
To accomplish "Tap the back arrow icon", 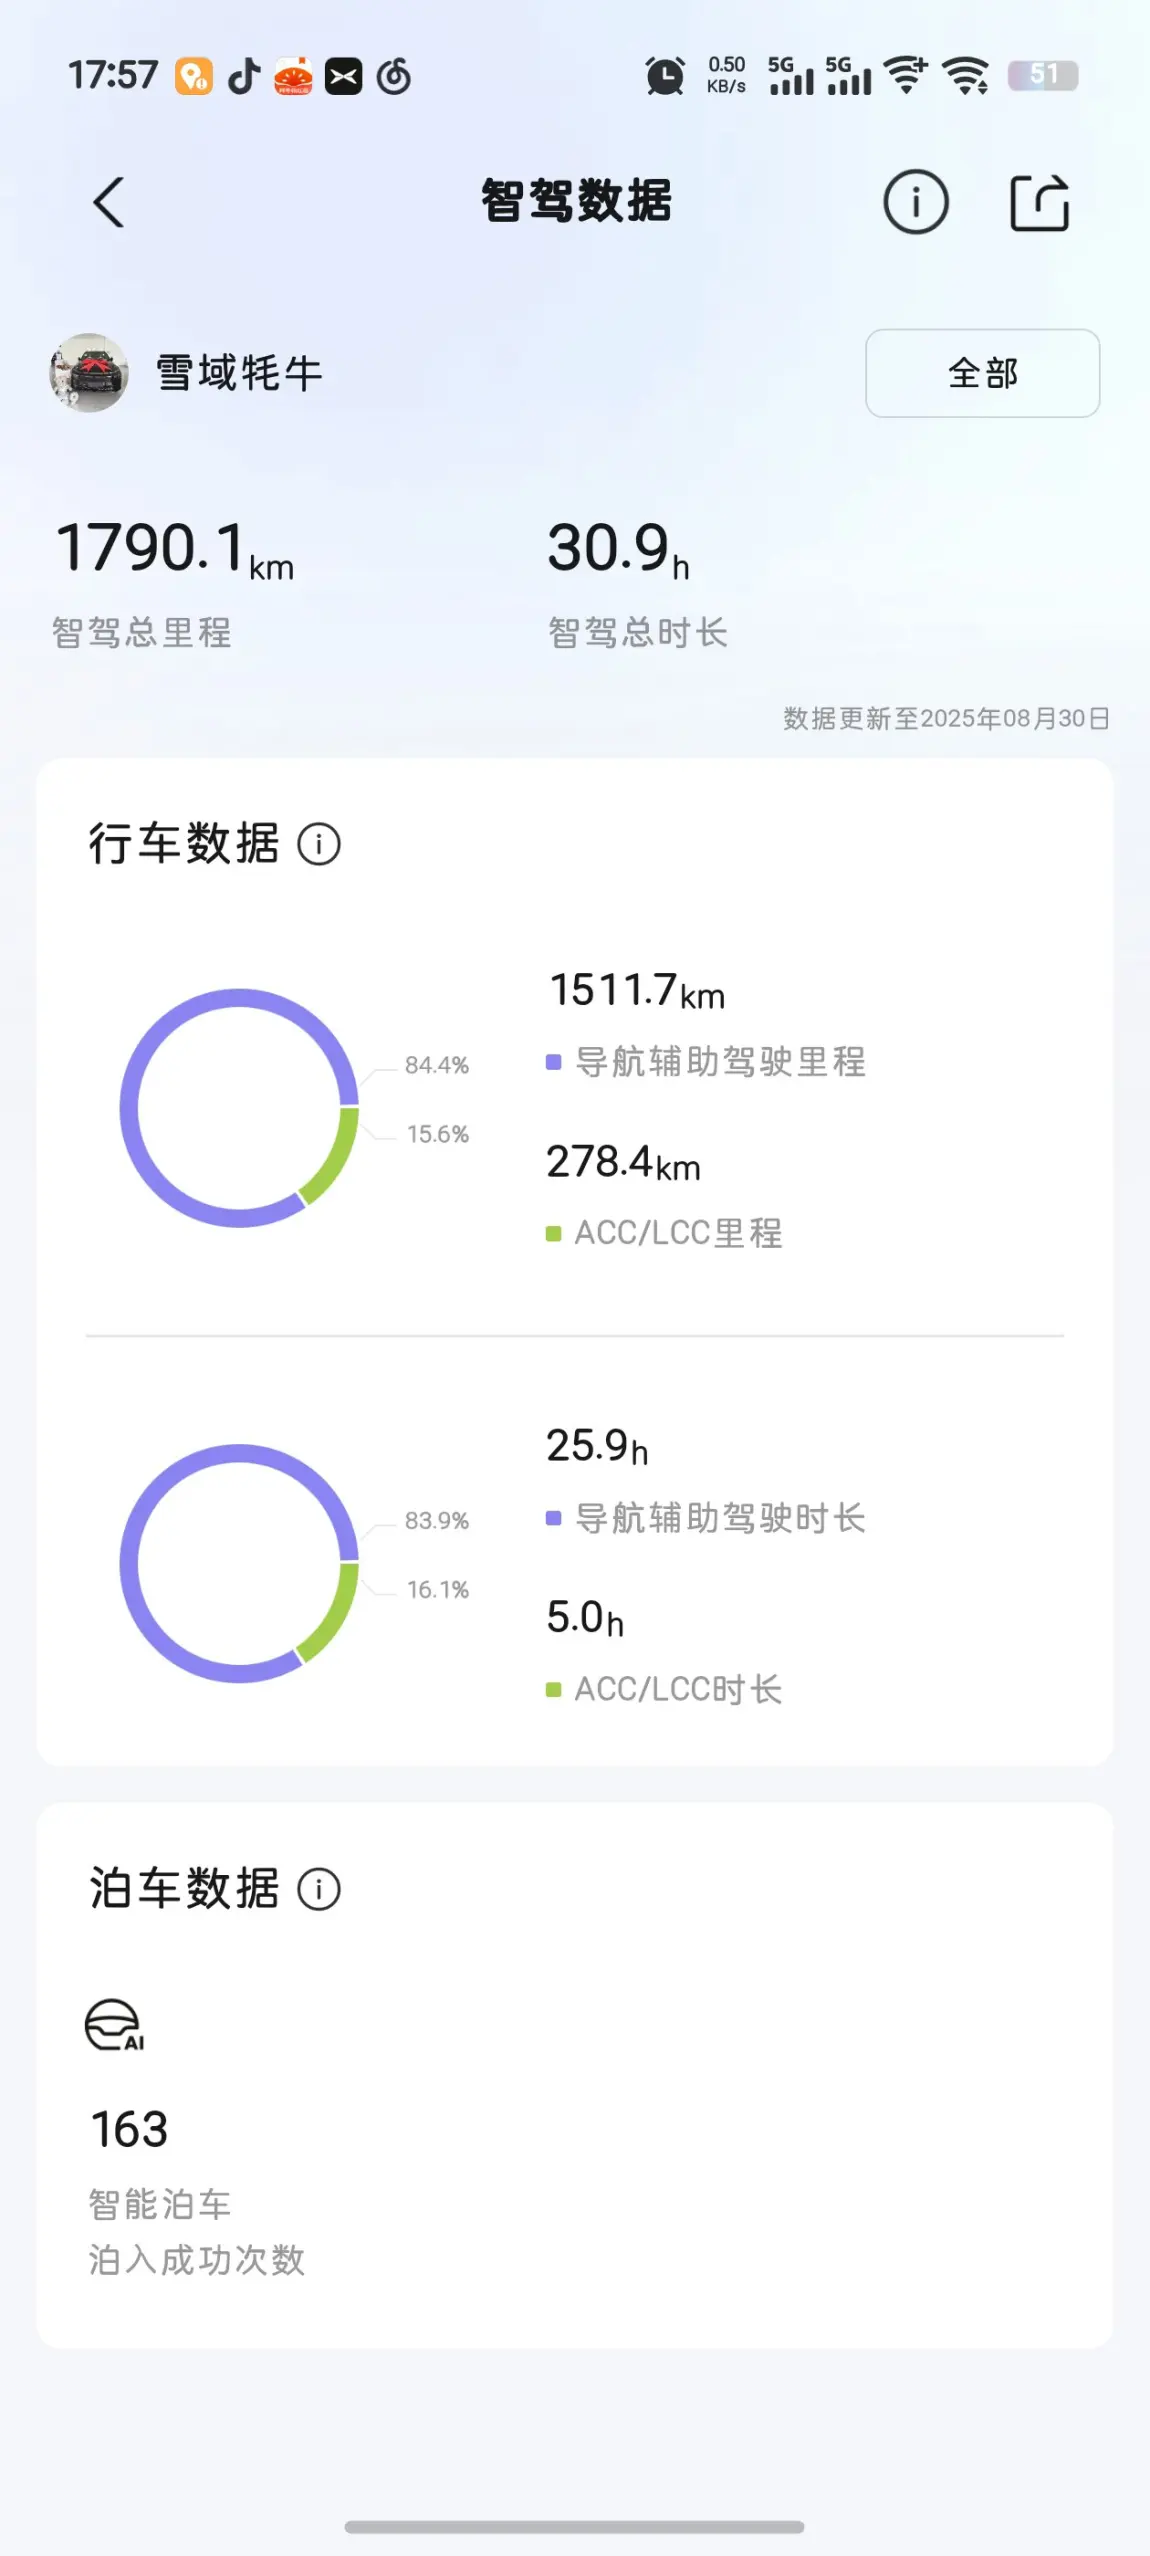I will coord(109,202).
